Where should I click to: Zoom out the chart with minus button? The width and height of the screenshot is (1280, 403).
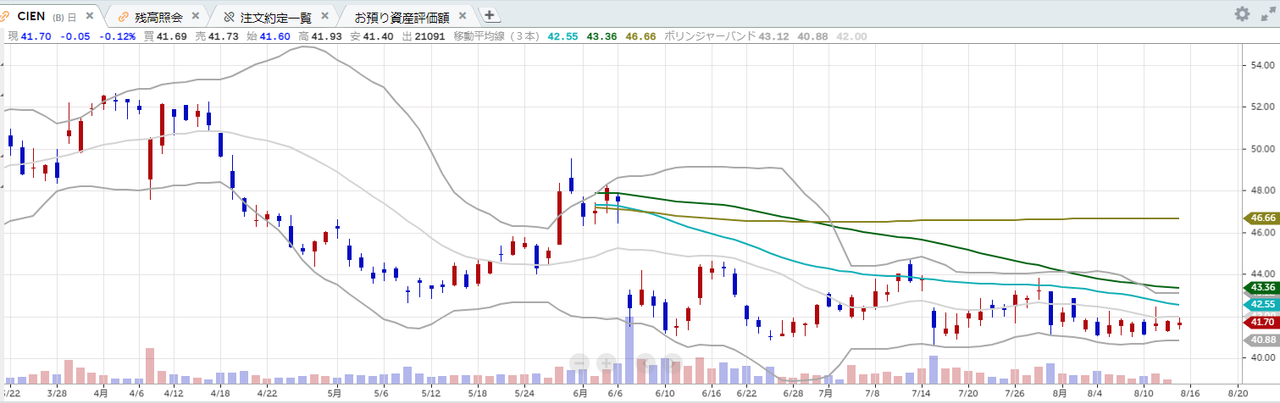coord(580,361)
